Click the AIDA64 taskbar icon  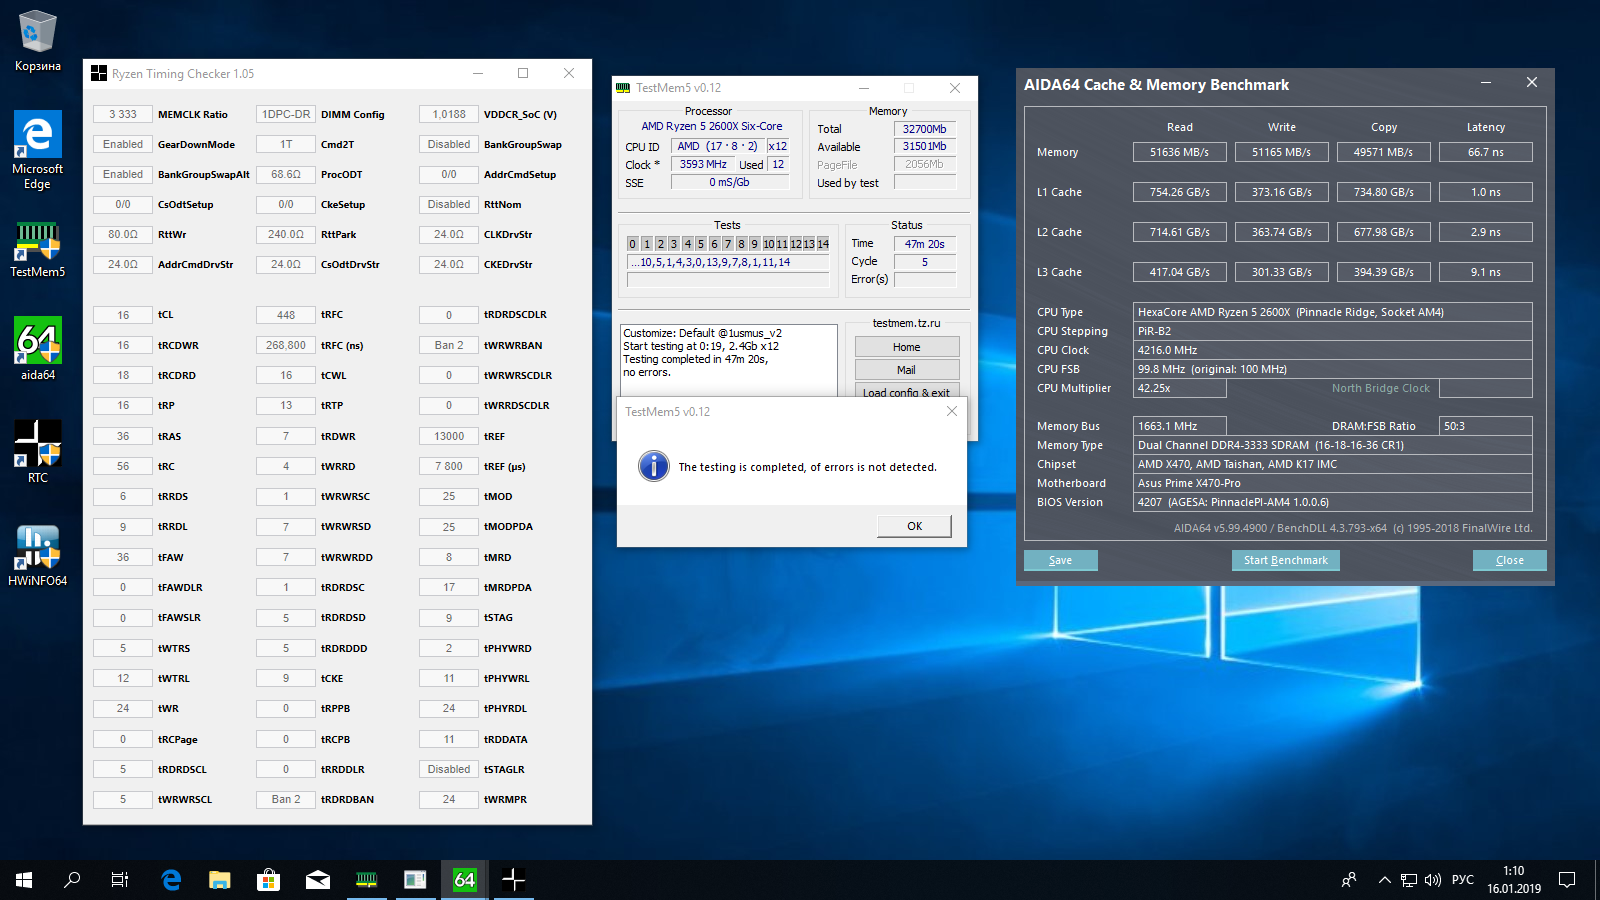coord(464,880)
